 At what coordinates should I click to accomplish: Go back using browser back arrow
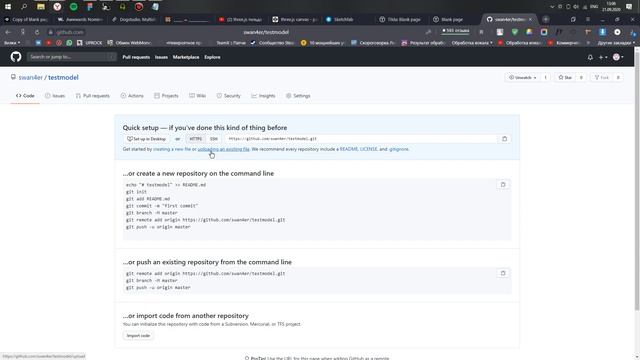8,32
